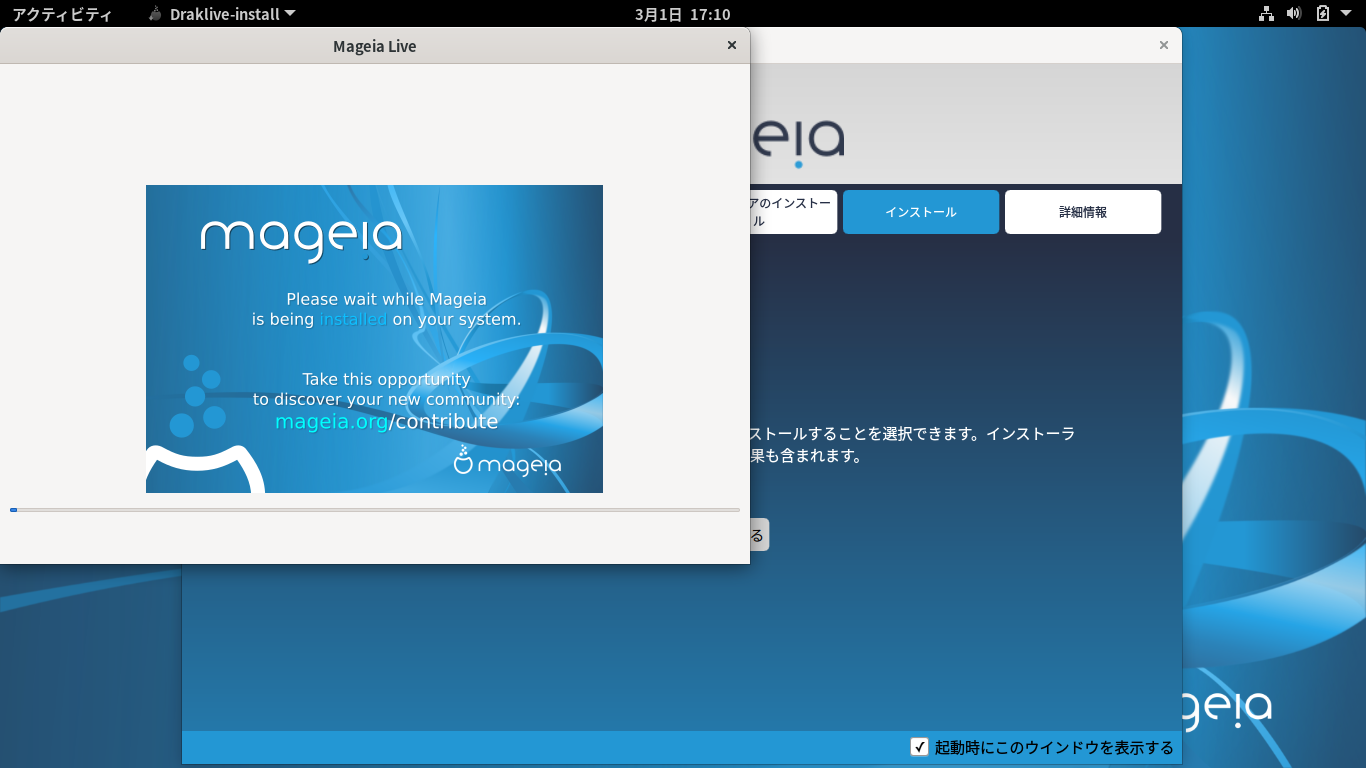Open the system menu arrow
The width and height of the screenshot is (1366, 768).
tap(1347, 14)
